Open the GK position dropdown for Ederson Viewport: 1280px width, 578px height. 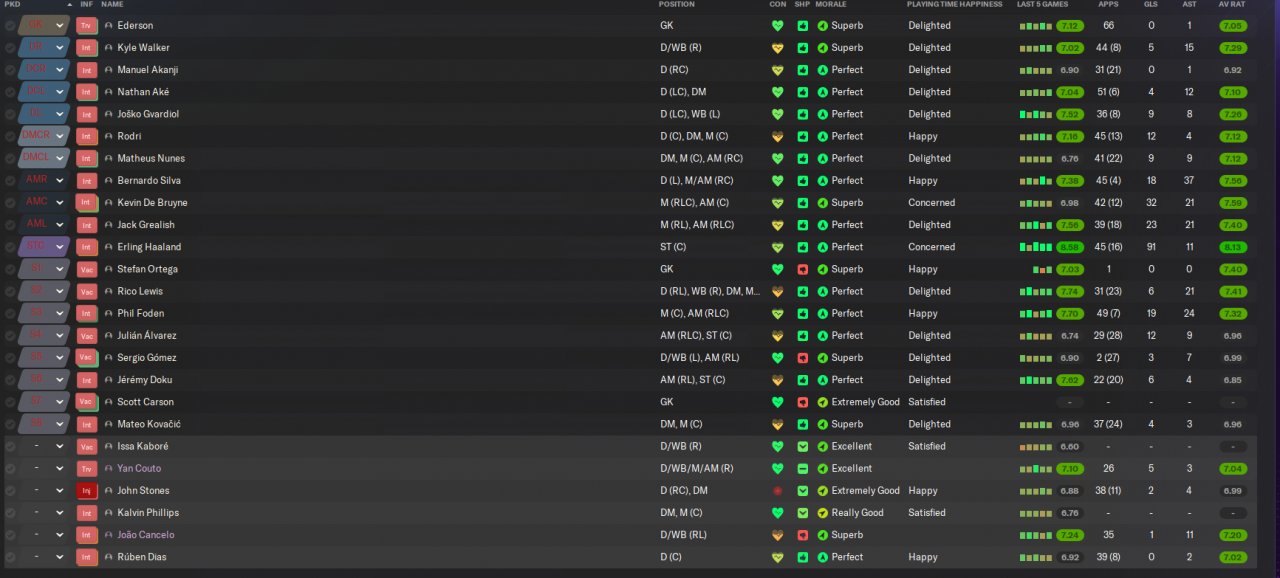point(43,25)
